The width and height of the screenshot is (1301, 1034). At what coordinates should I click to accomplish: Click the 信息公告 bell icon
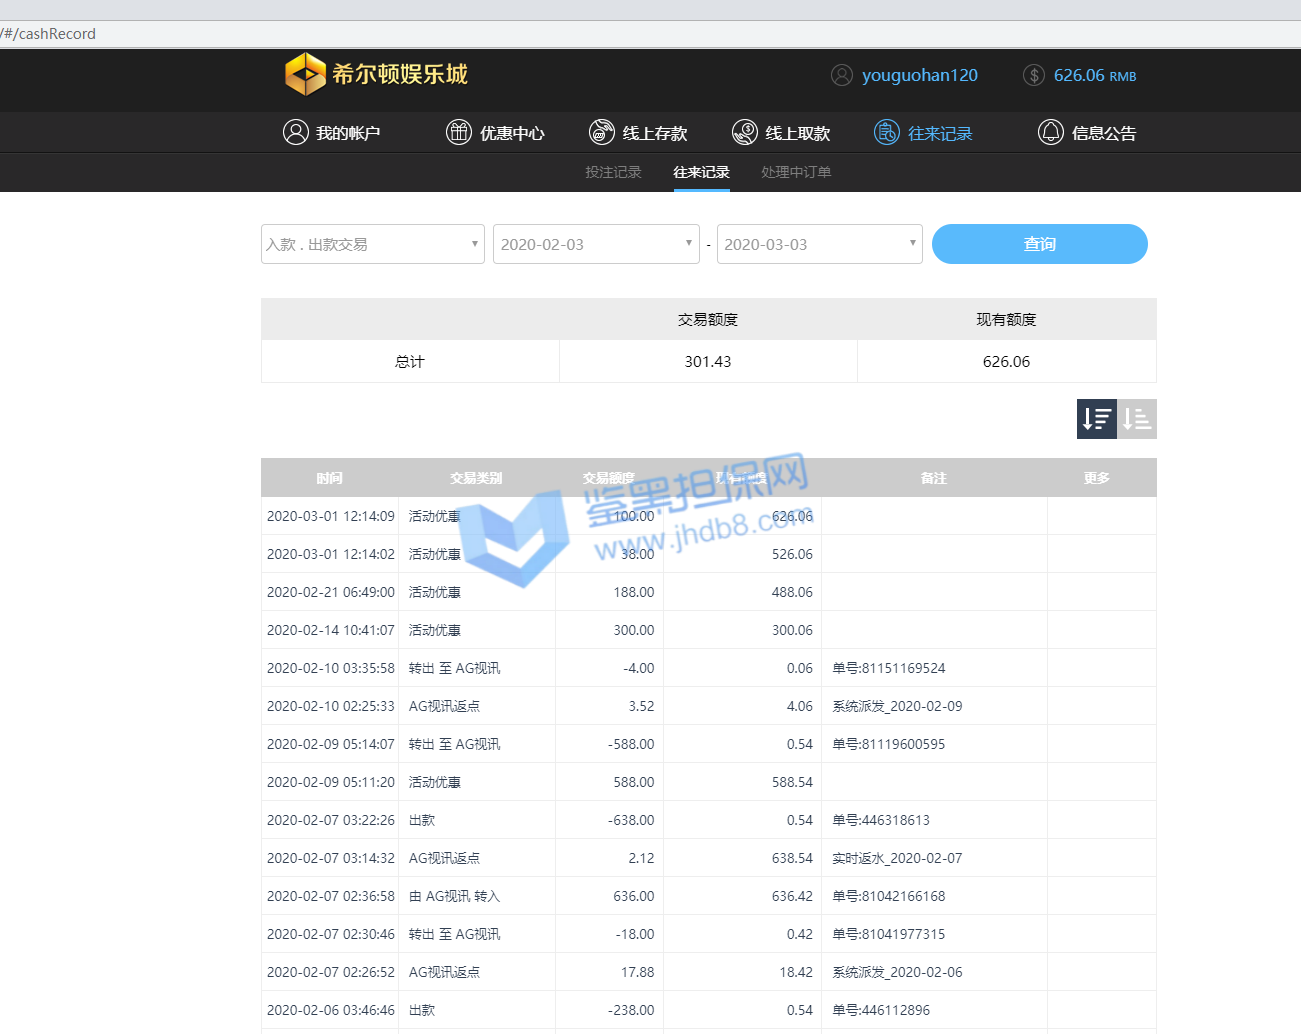coord(1051,132)
